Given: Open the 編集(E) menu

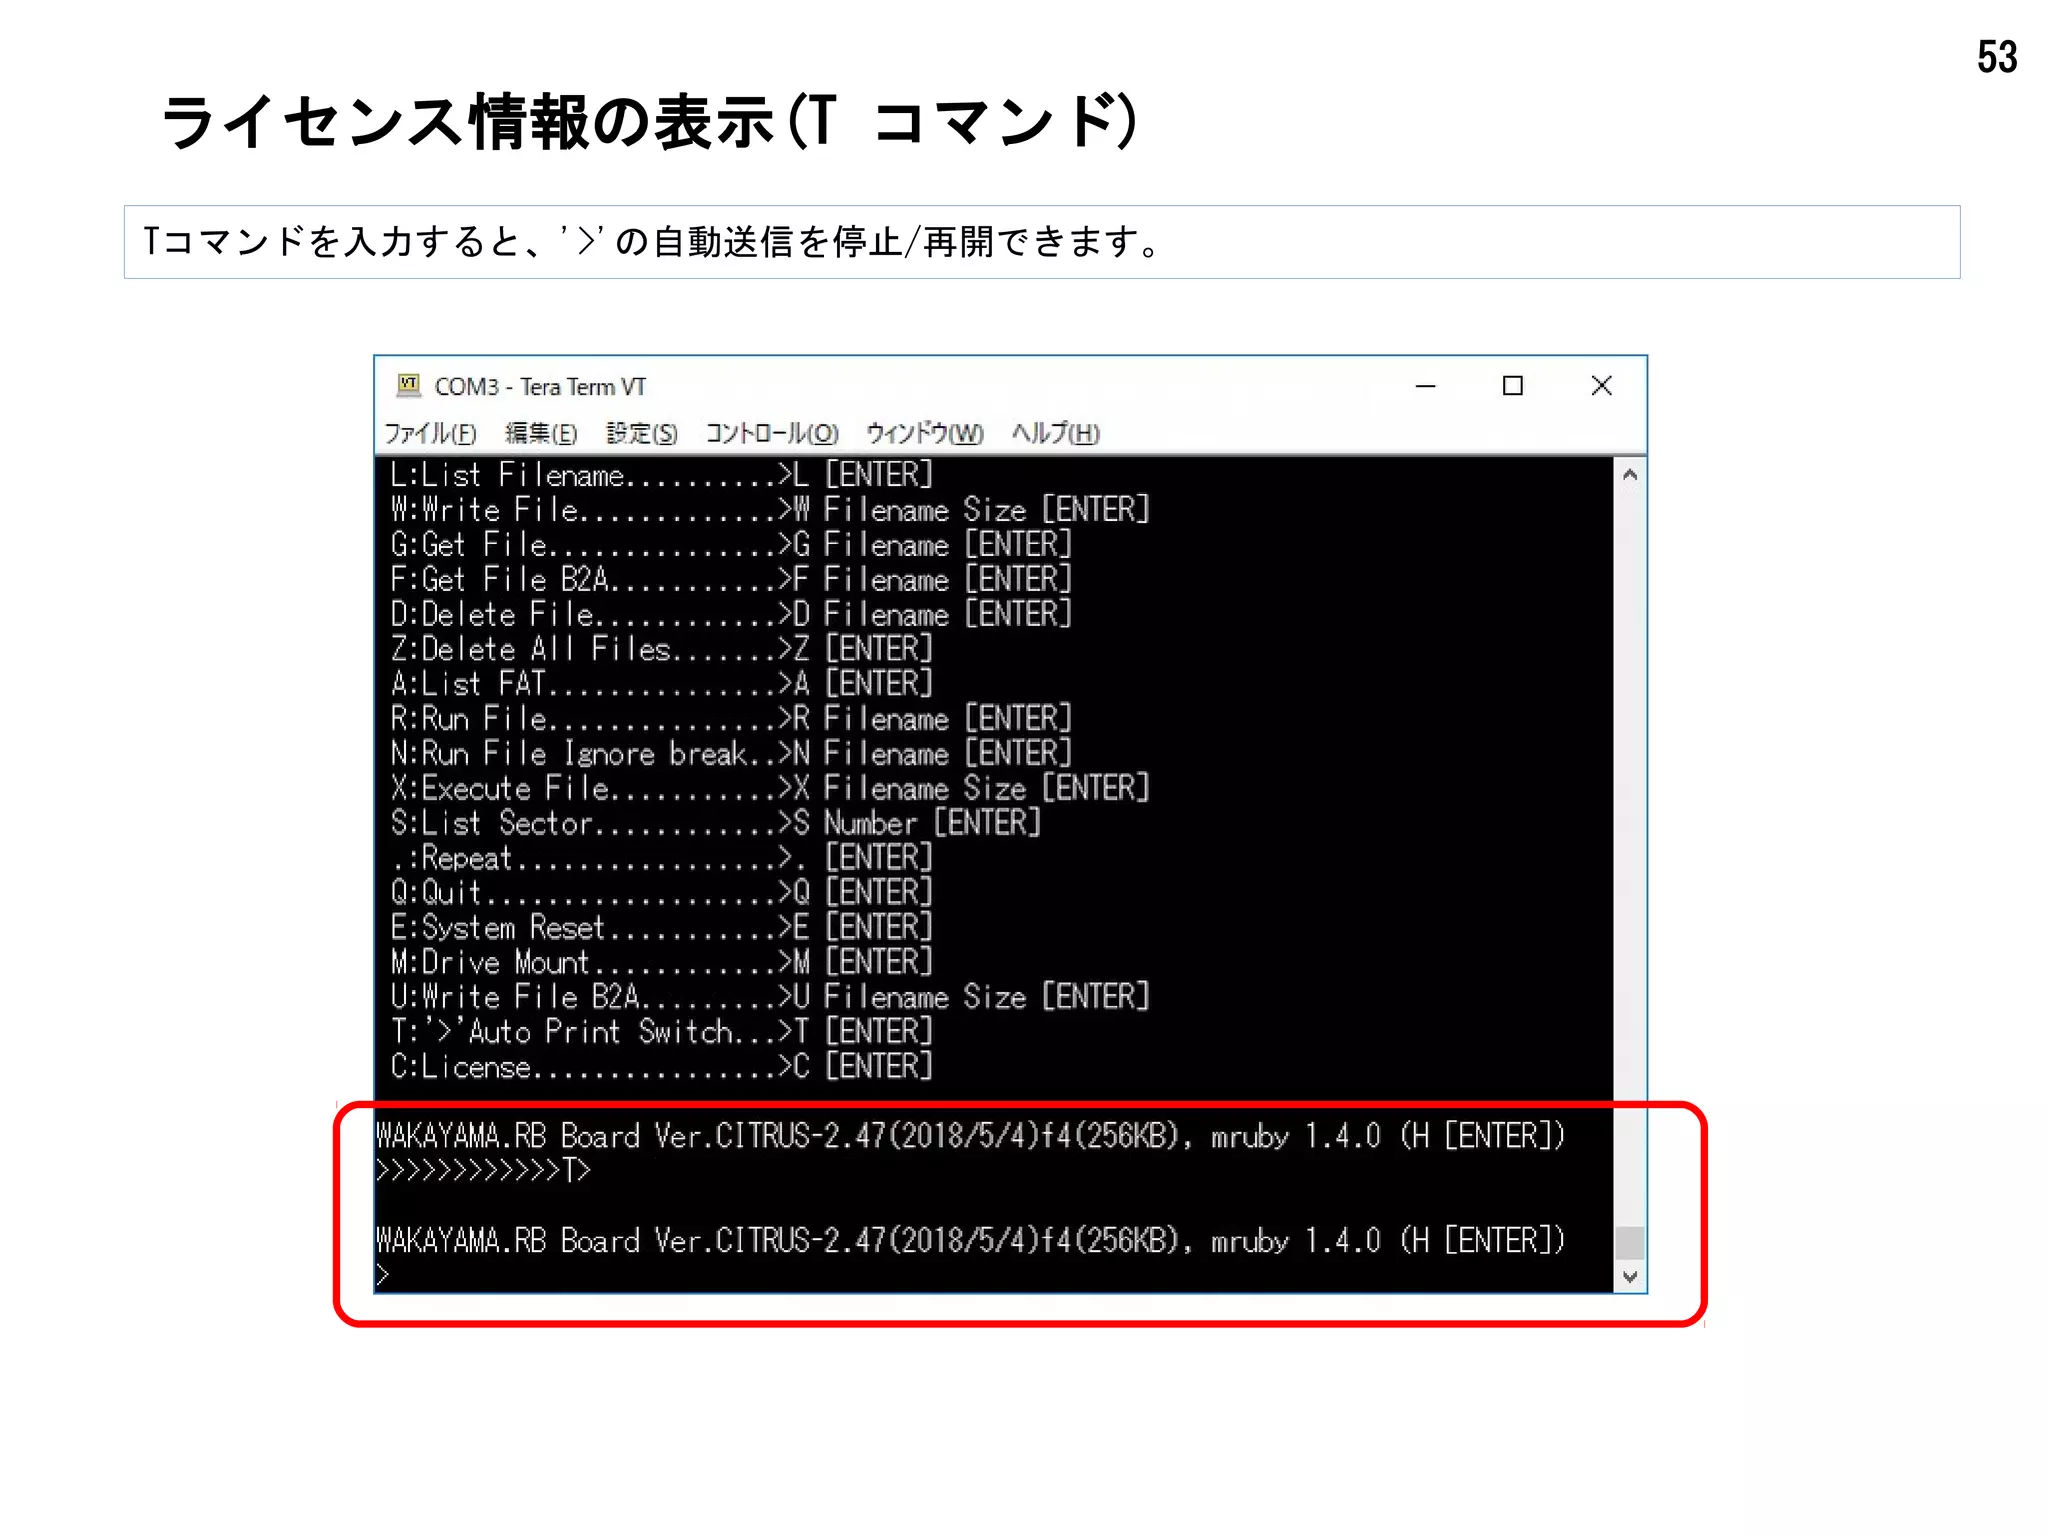Looking at the screenshot, I should coord(541,433).
